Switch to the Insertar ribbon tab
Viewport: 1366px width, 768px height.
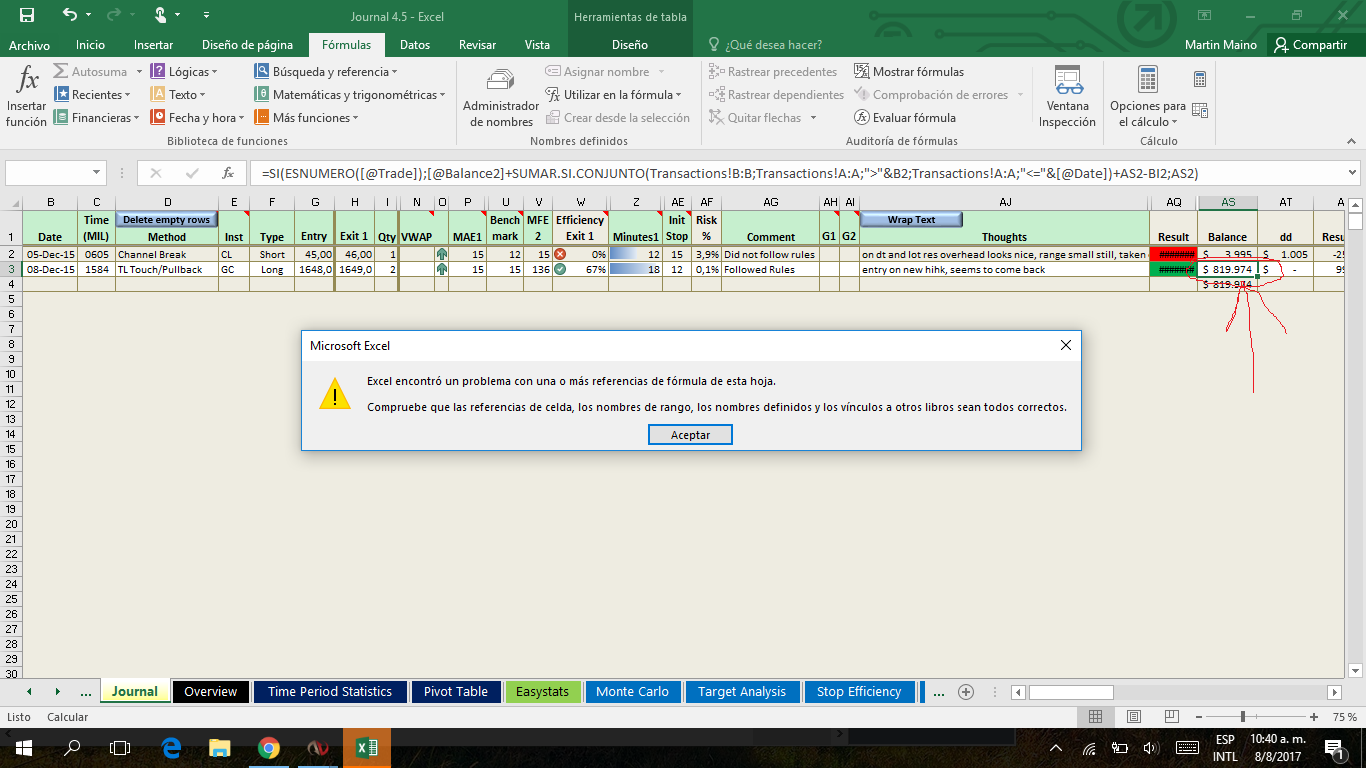tap(153, 45)
